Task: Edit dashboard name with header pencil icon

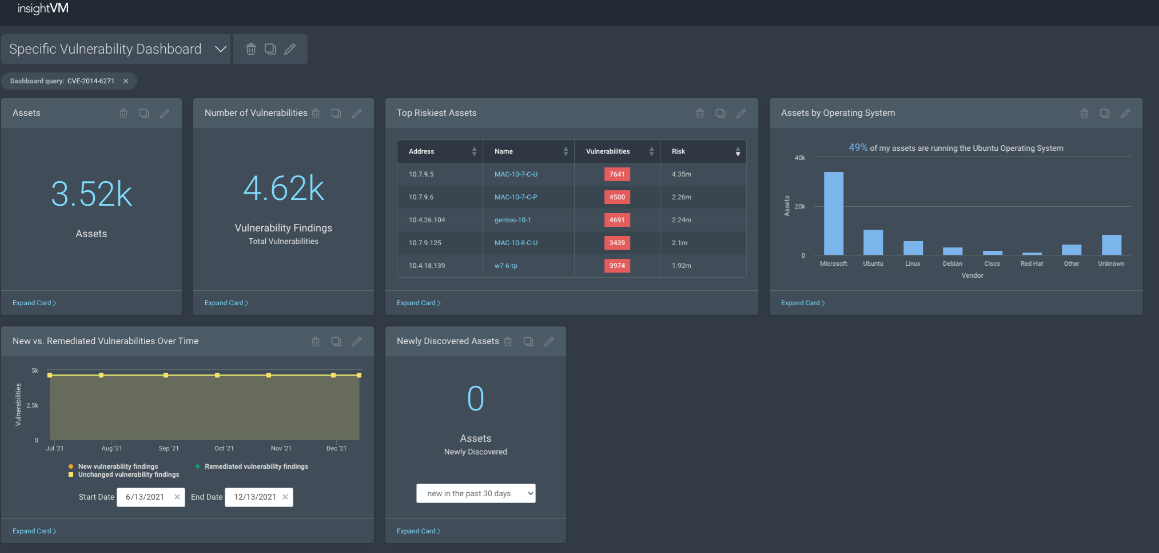Action: click(290, 49)
